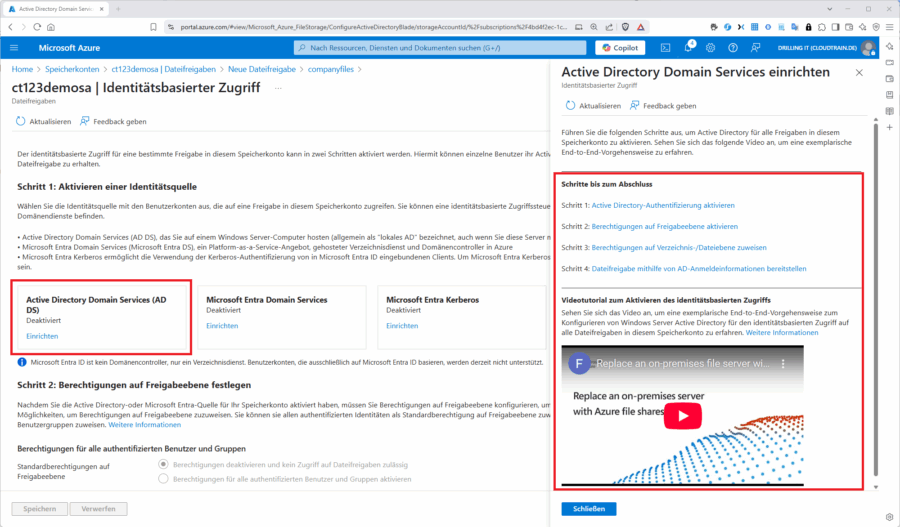Viewport: 900px width, 527px height.
Task: Open Azure portal settings gear
Action: point(711,48)
